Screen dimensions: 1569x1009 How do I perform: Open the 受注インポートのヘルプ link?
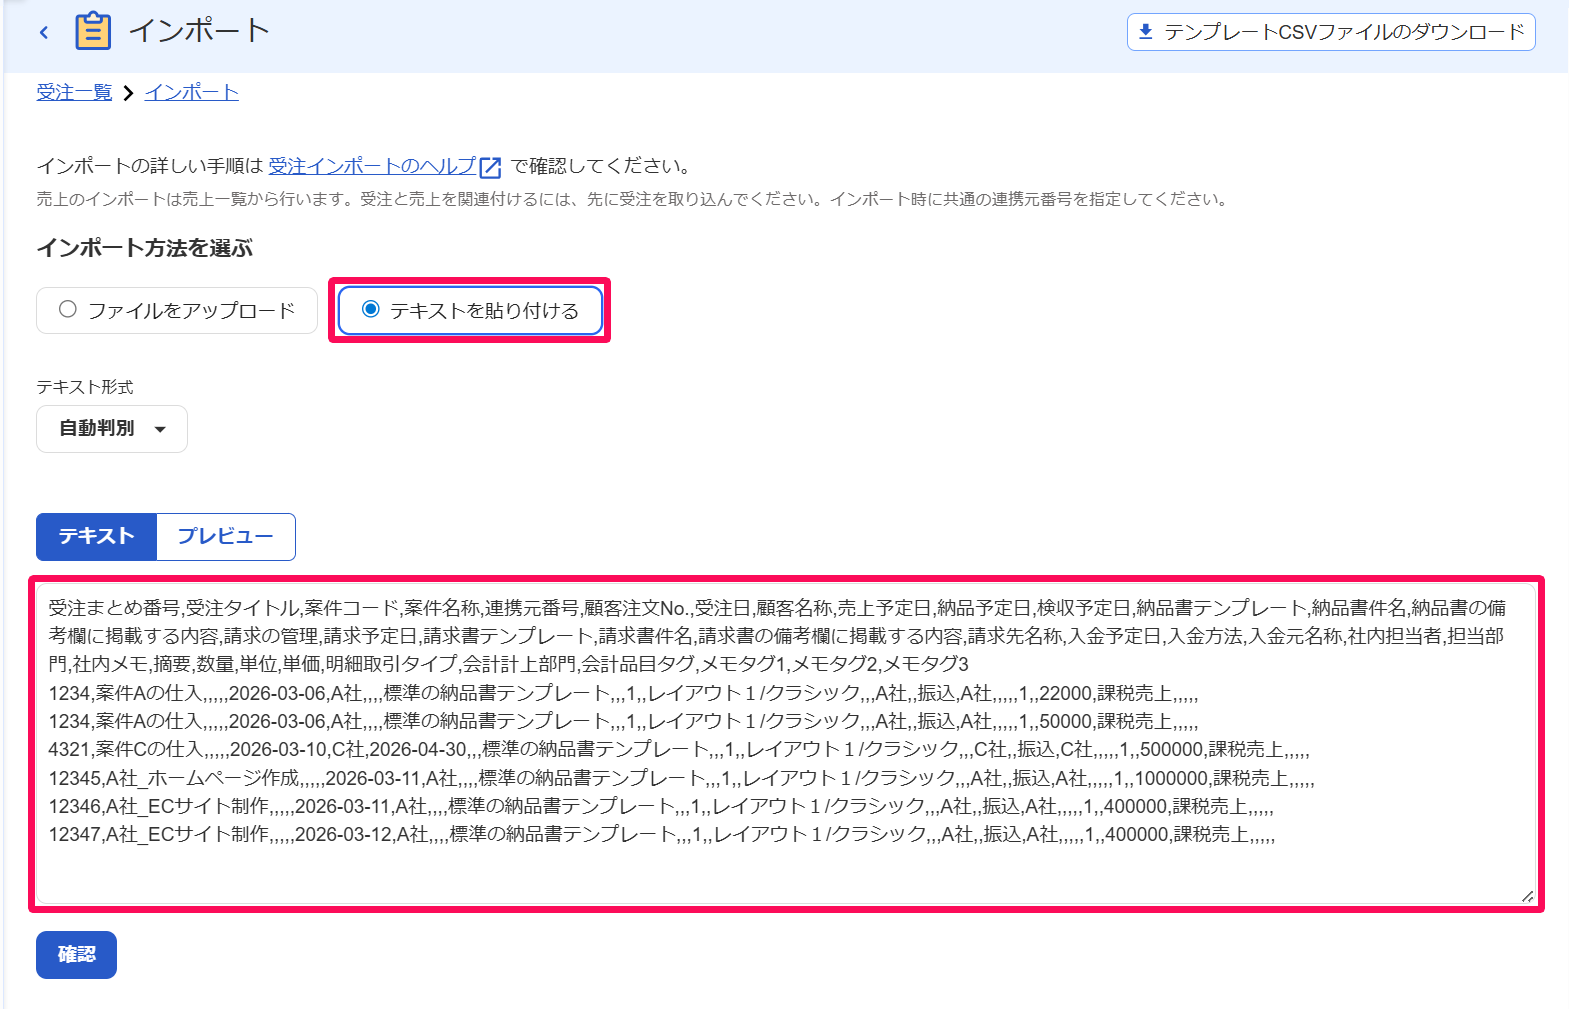tap(372, 166)
